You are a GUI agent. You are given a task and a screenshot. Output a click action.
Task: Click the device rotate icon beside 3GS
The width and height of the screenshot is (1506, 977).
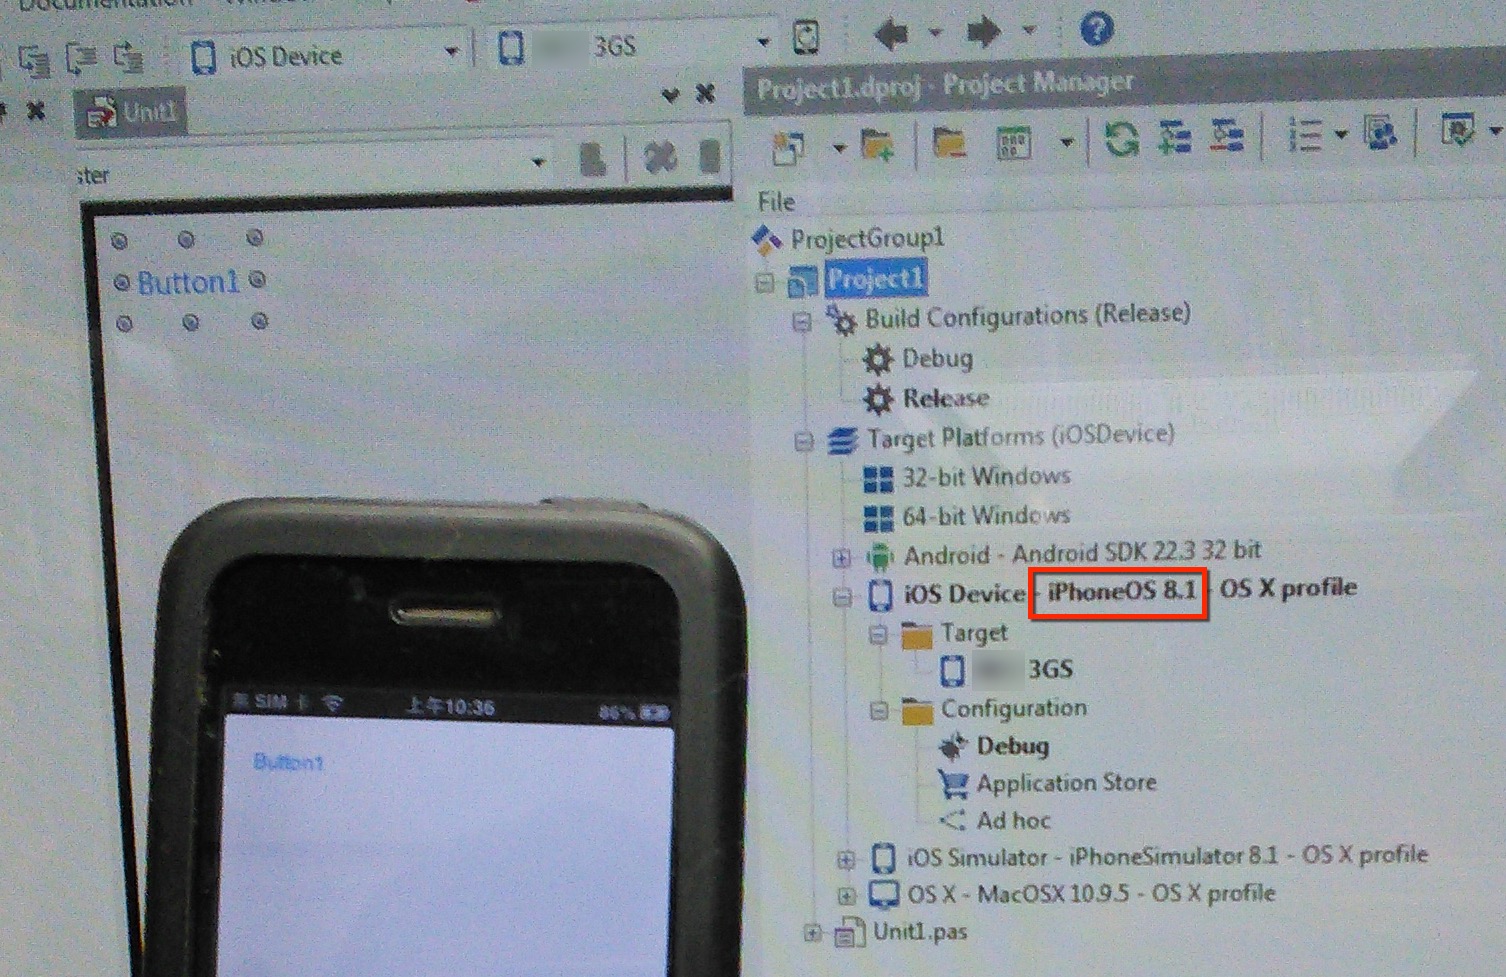(x=806, y=38)
